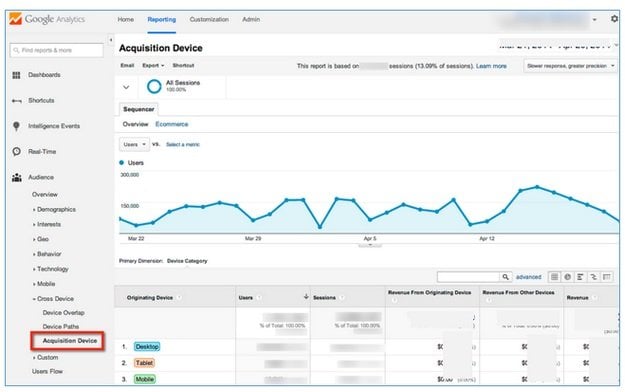Open the Export dropdown

tap(153, 65)
